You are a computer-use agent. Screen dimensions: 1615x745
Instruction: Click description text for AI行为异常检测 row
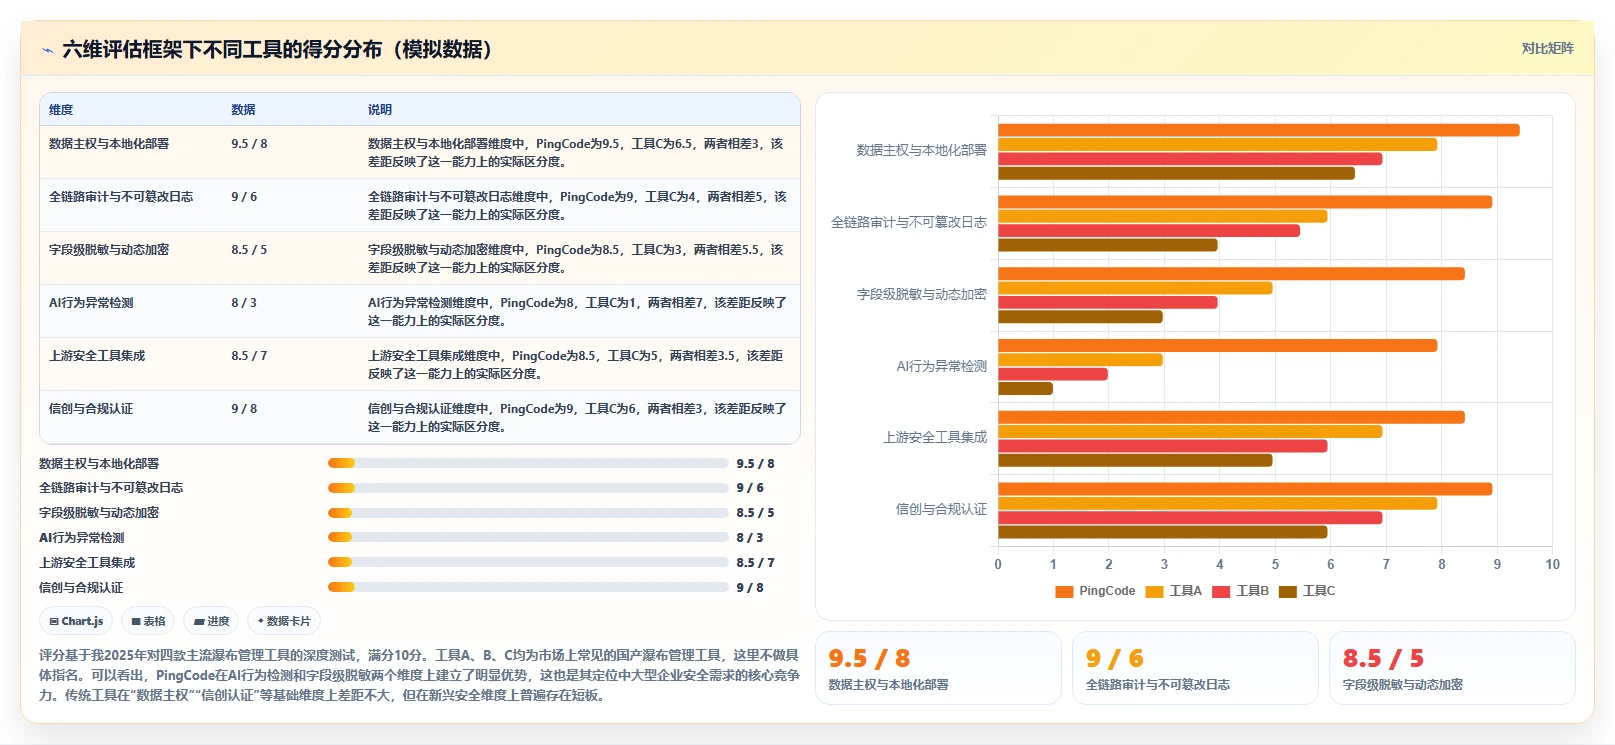pos(577,312)
